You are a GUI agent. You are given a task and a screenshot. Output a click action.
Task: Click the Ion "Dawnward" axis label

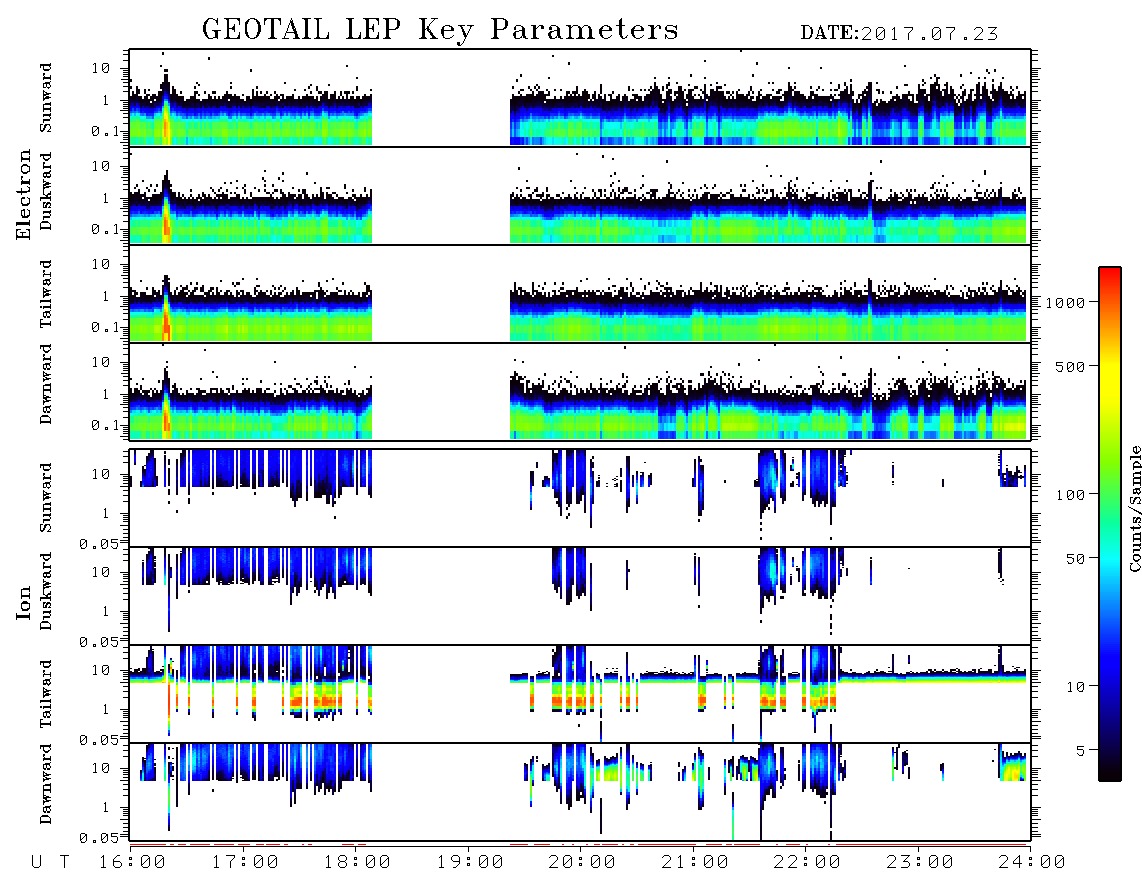(46, 783)
